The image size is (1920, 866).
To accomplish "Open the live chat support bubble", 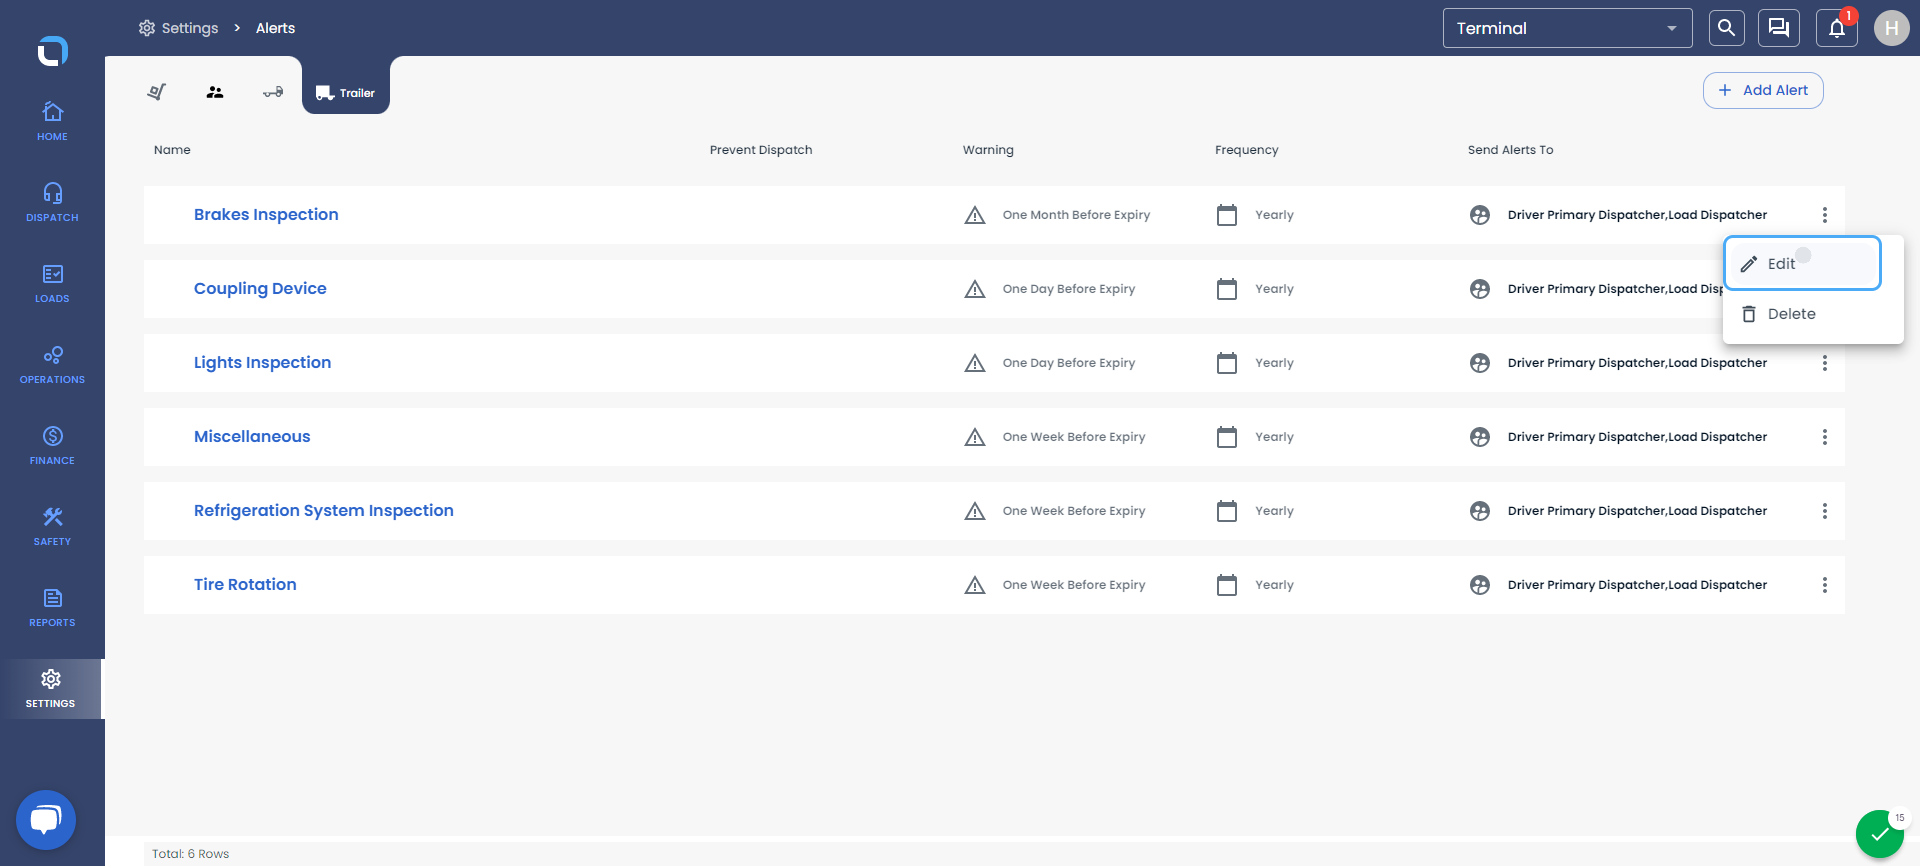I will click(46, 820).
